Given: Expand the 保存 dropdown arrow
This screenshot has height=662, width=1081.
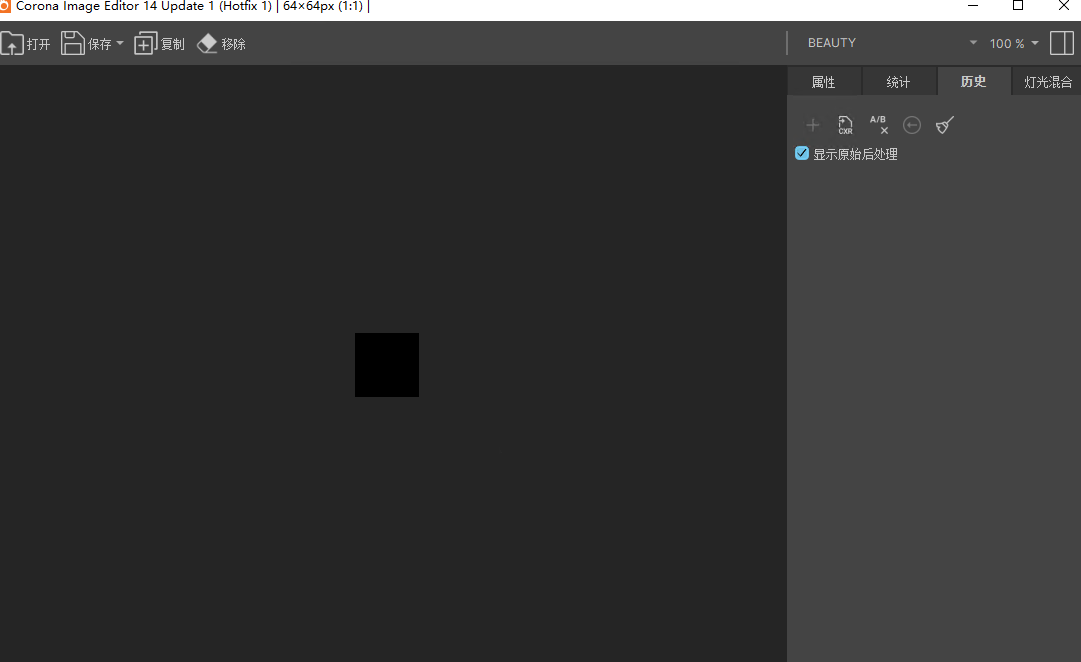Looking at the screenshot, I should pyautogui.click(x=120, y=43).
